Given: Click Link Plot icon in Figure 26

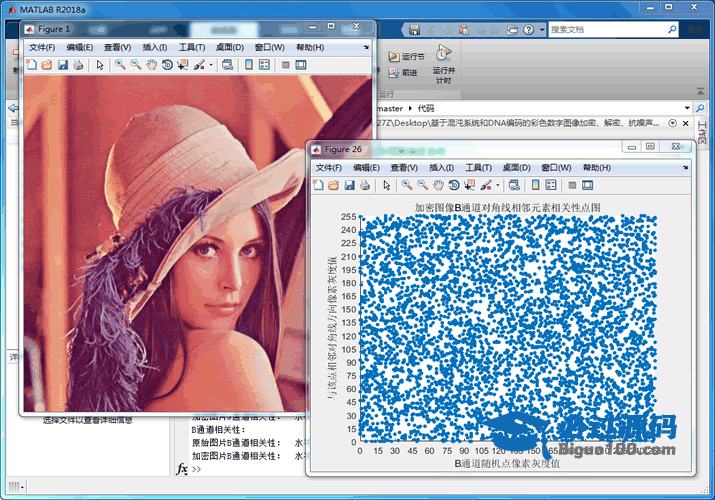Looking at the screenshot, I should [514, 185].
